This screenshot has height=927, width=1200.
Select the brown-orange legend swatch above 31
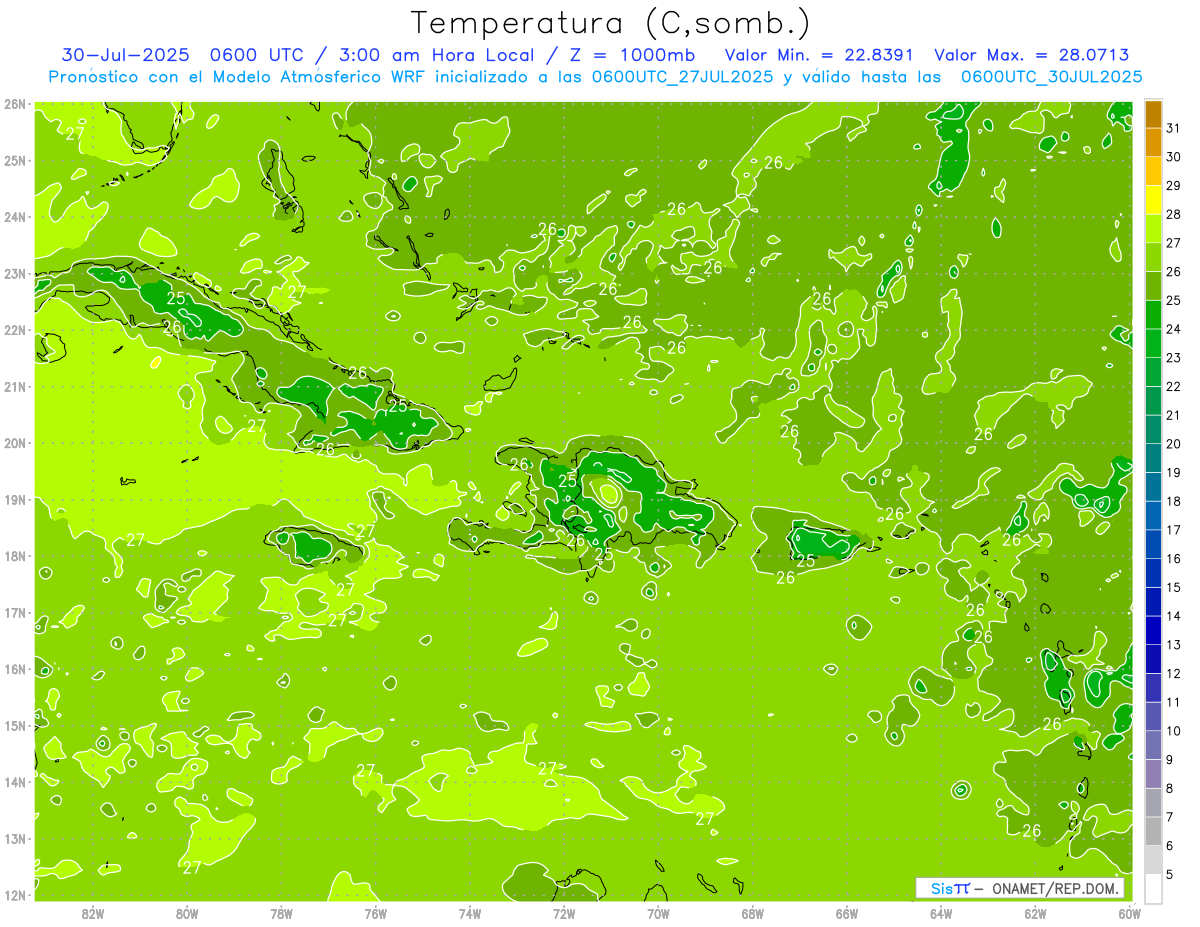[x=1153, y=114]
